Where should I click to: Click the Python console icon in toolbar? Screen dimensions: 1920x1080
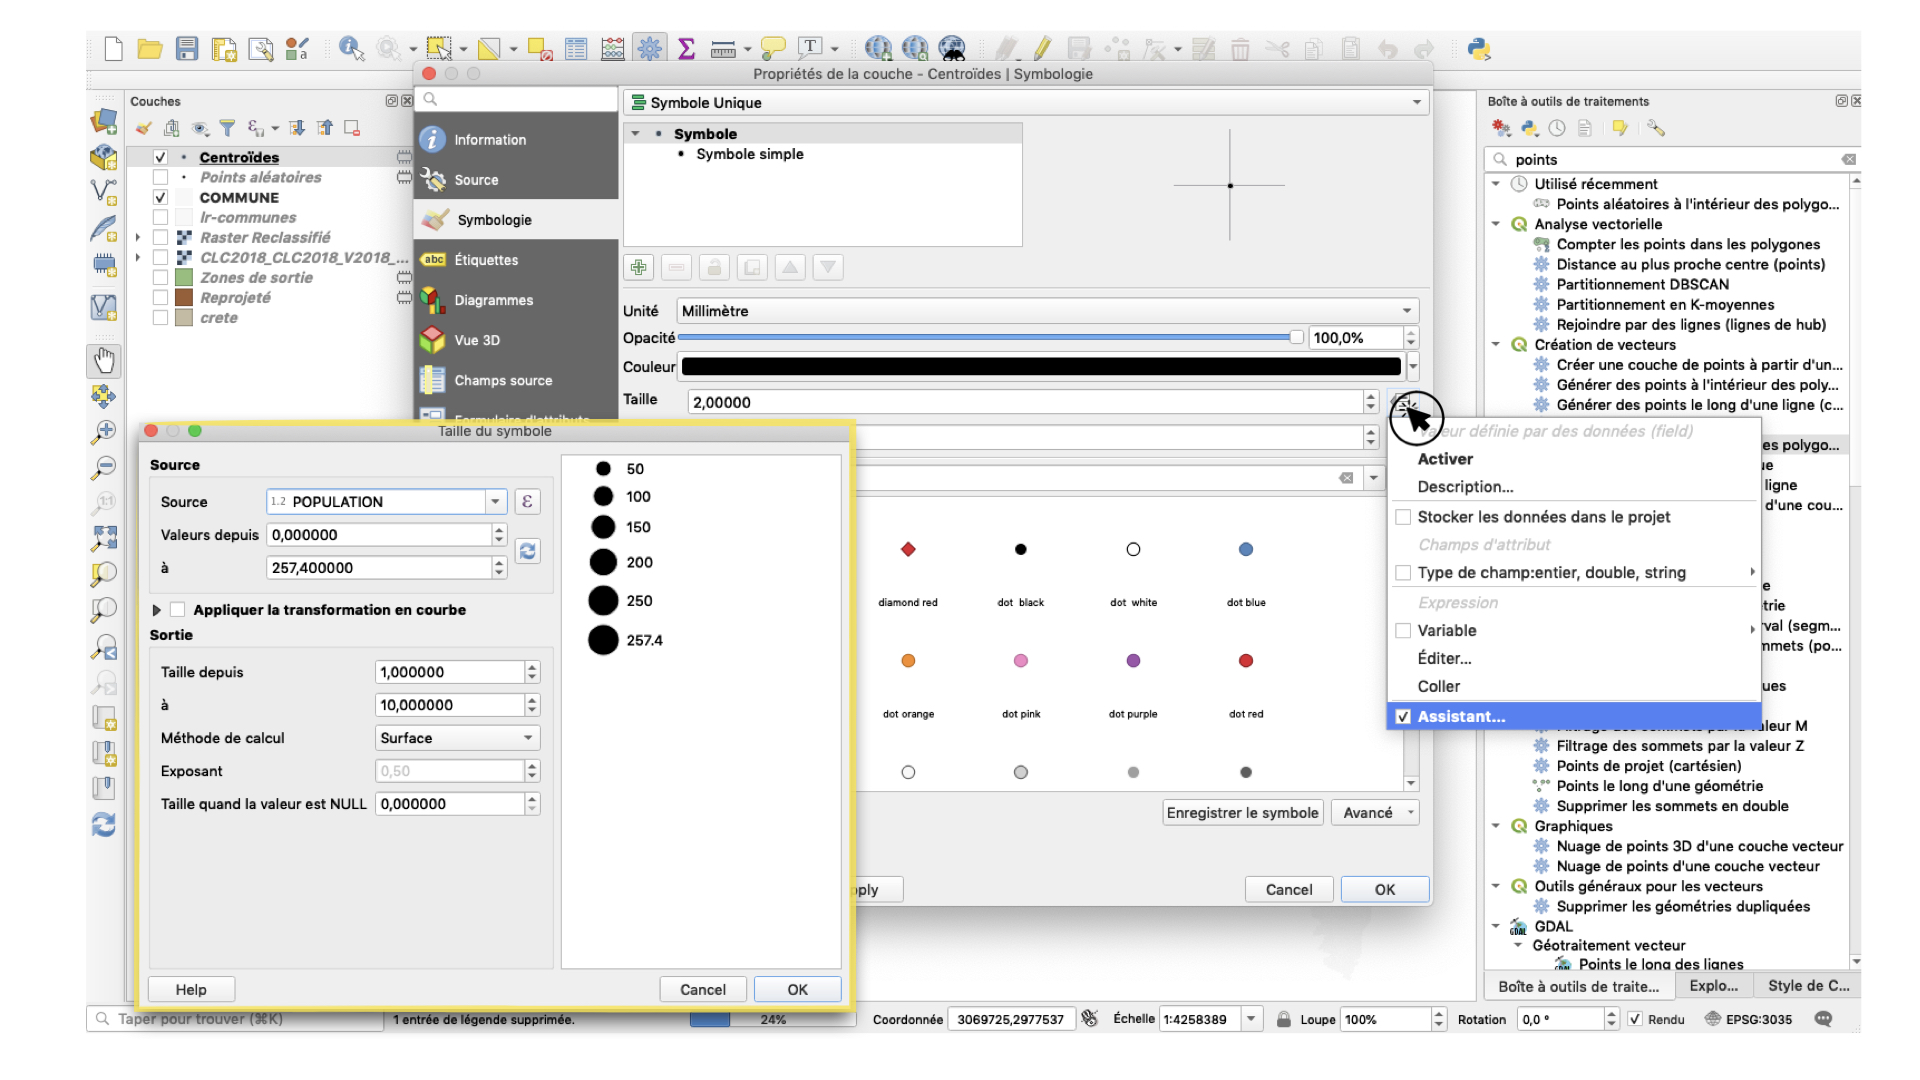tap(1478, 48)
